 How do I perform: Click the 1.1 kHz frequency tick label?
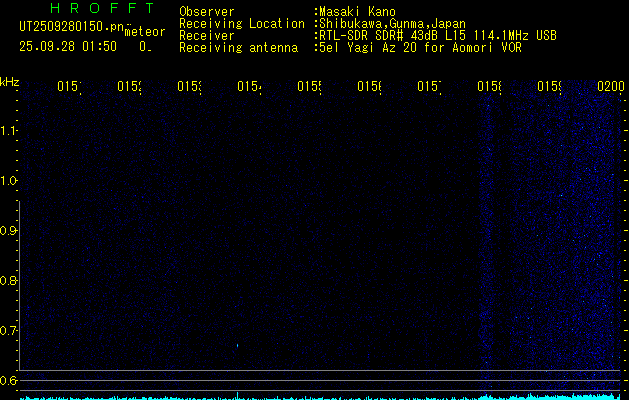tap(8, 131)
